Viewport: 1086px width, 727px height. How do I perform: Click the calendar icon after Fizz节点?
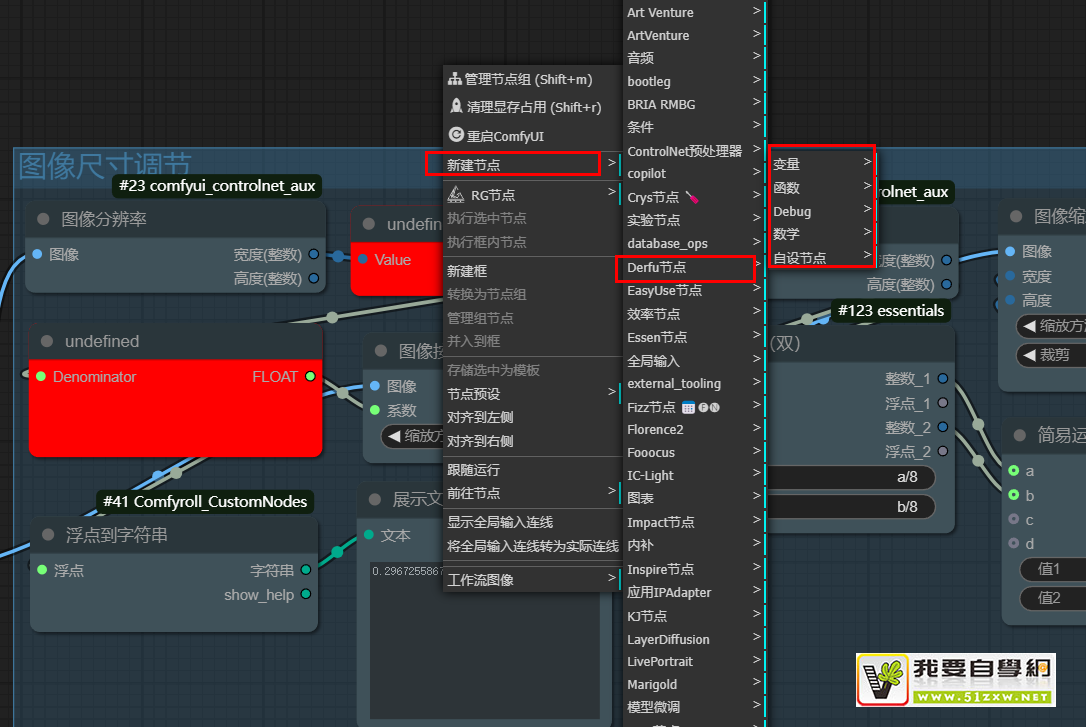click(x=688, y=407)
